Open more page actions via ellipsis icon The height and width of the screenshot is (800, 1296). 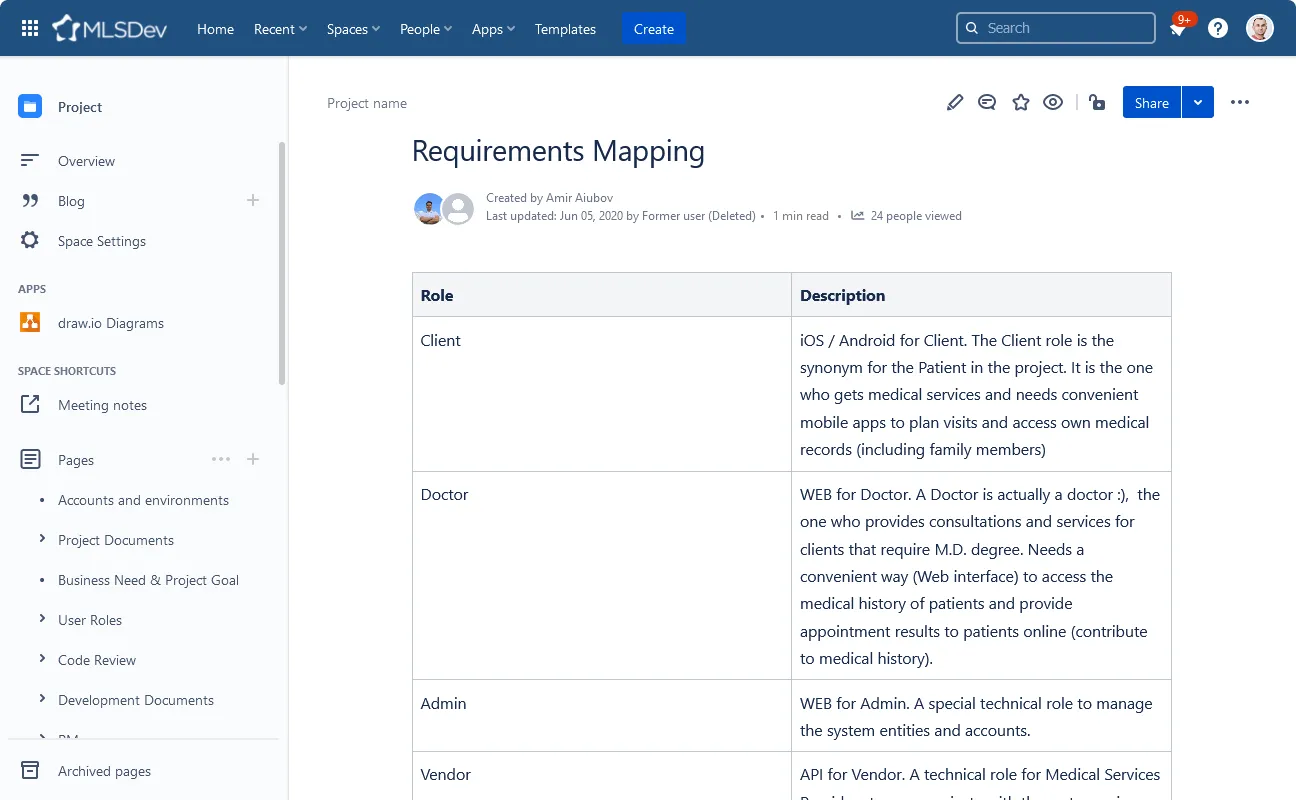[1240, 102]
